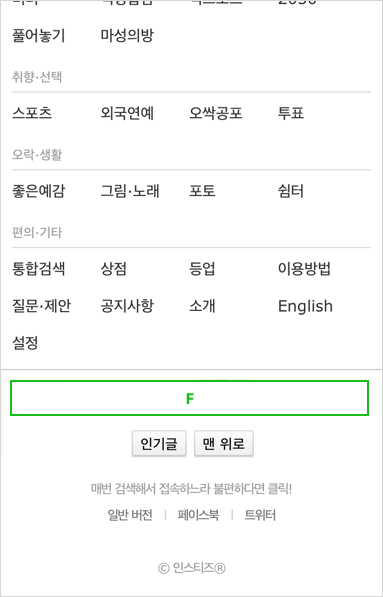Open the 공지사항 notices
The width and height of the screenshot is (383, 597).
pos(127,306)
